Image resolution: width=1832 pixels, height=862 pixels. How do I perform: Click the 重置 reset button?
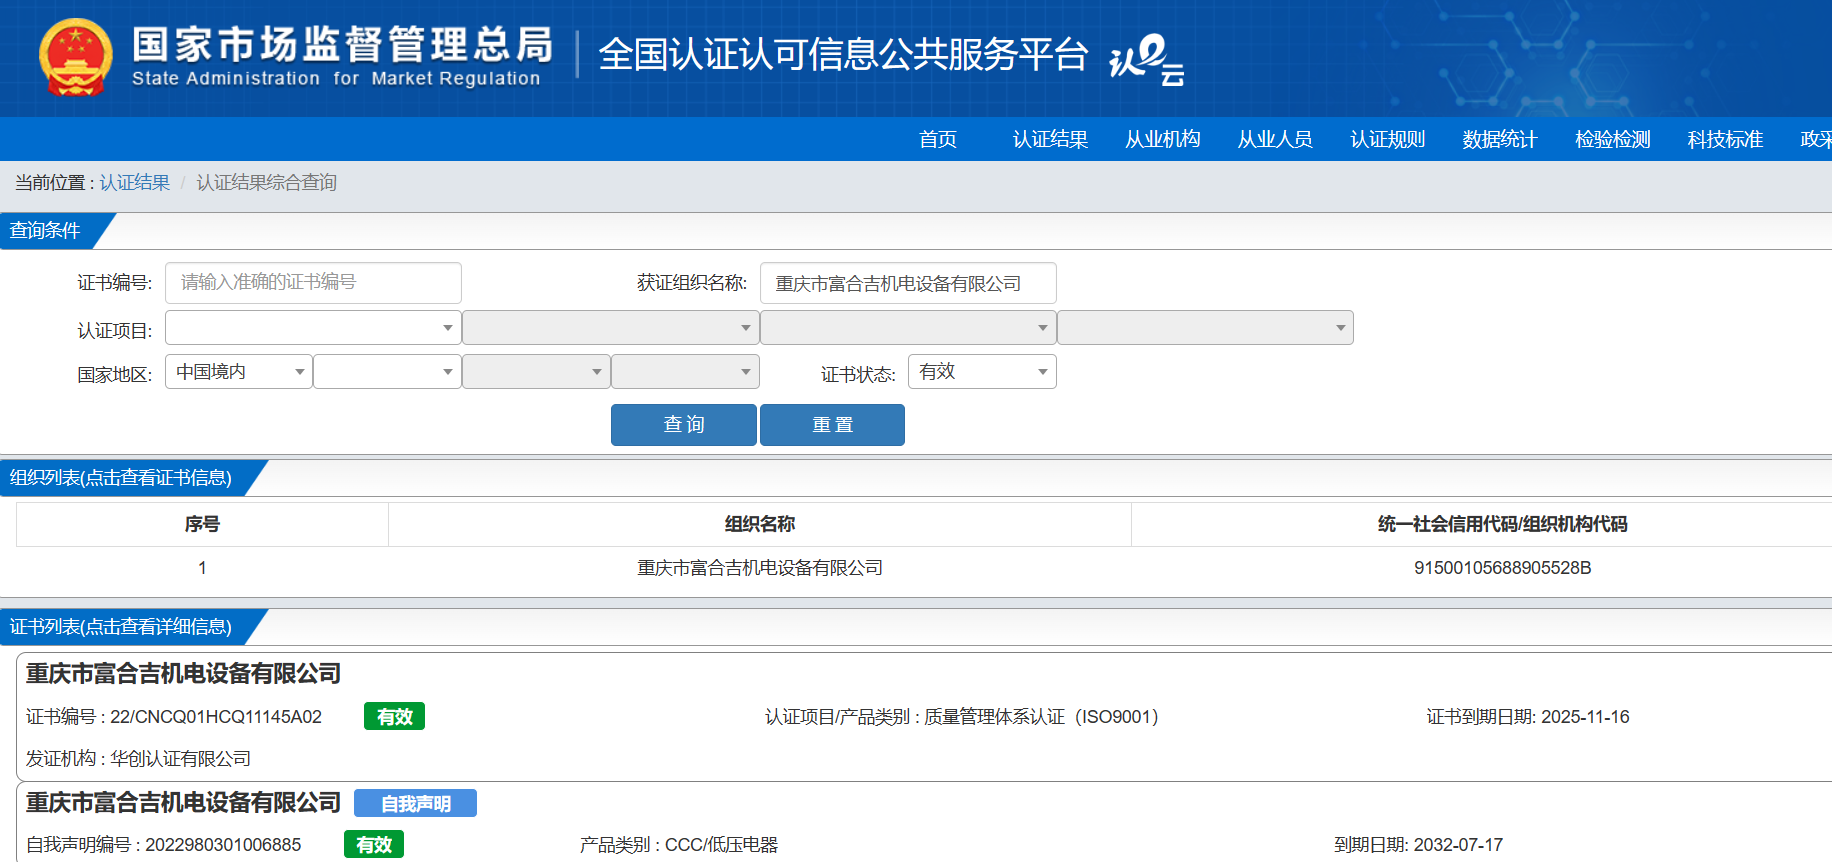coord(832,425)
